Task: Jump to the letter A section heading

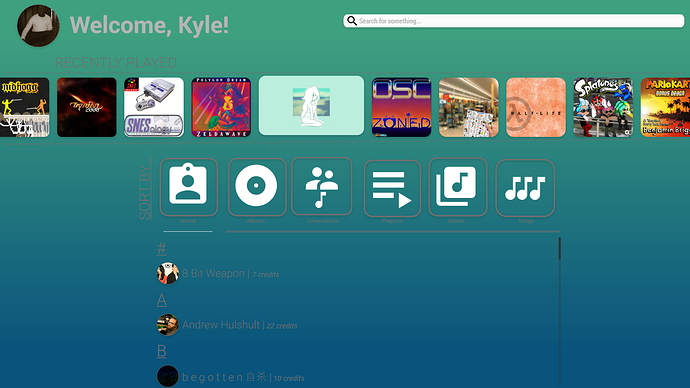Action: (161, 300)
